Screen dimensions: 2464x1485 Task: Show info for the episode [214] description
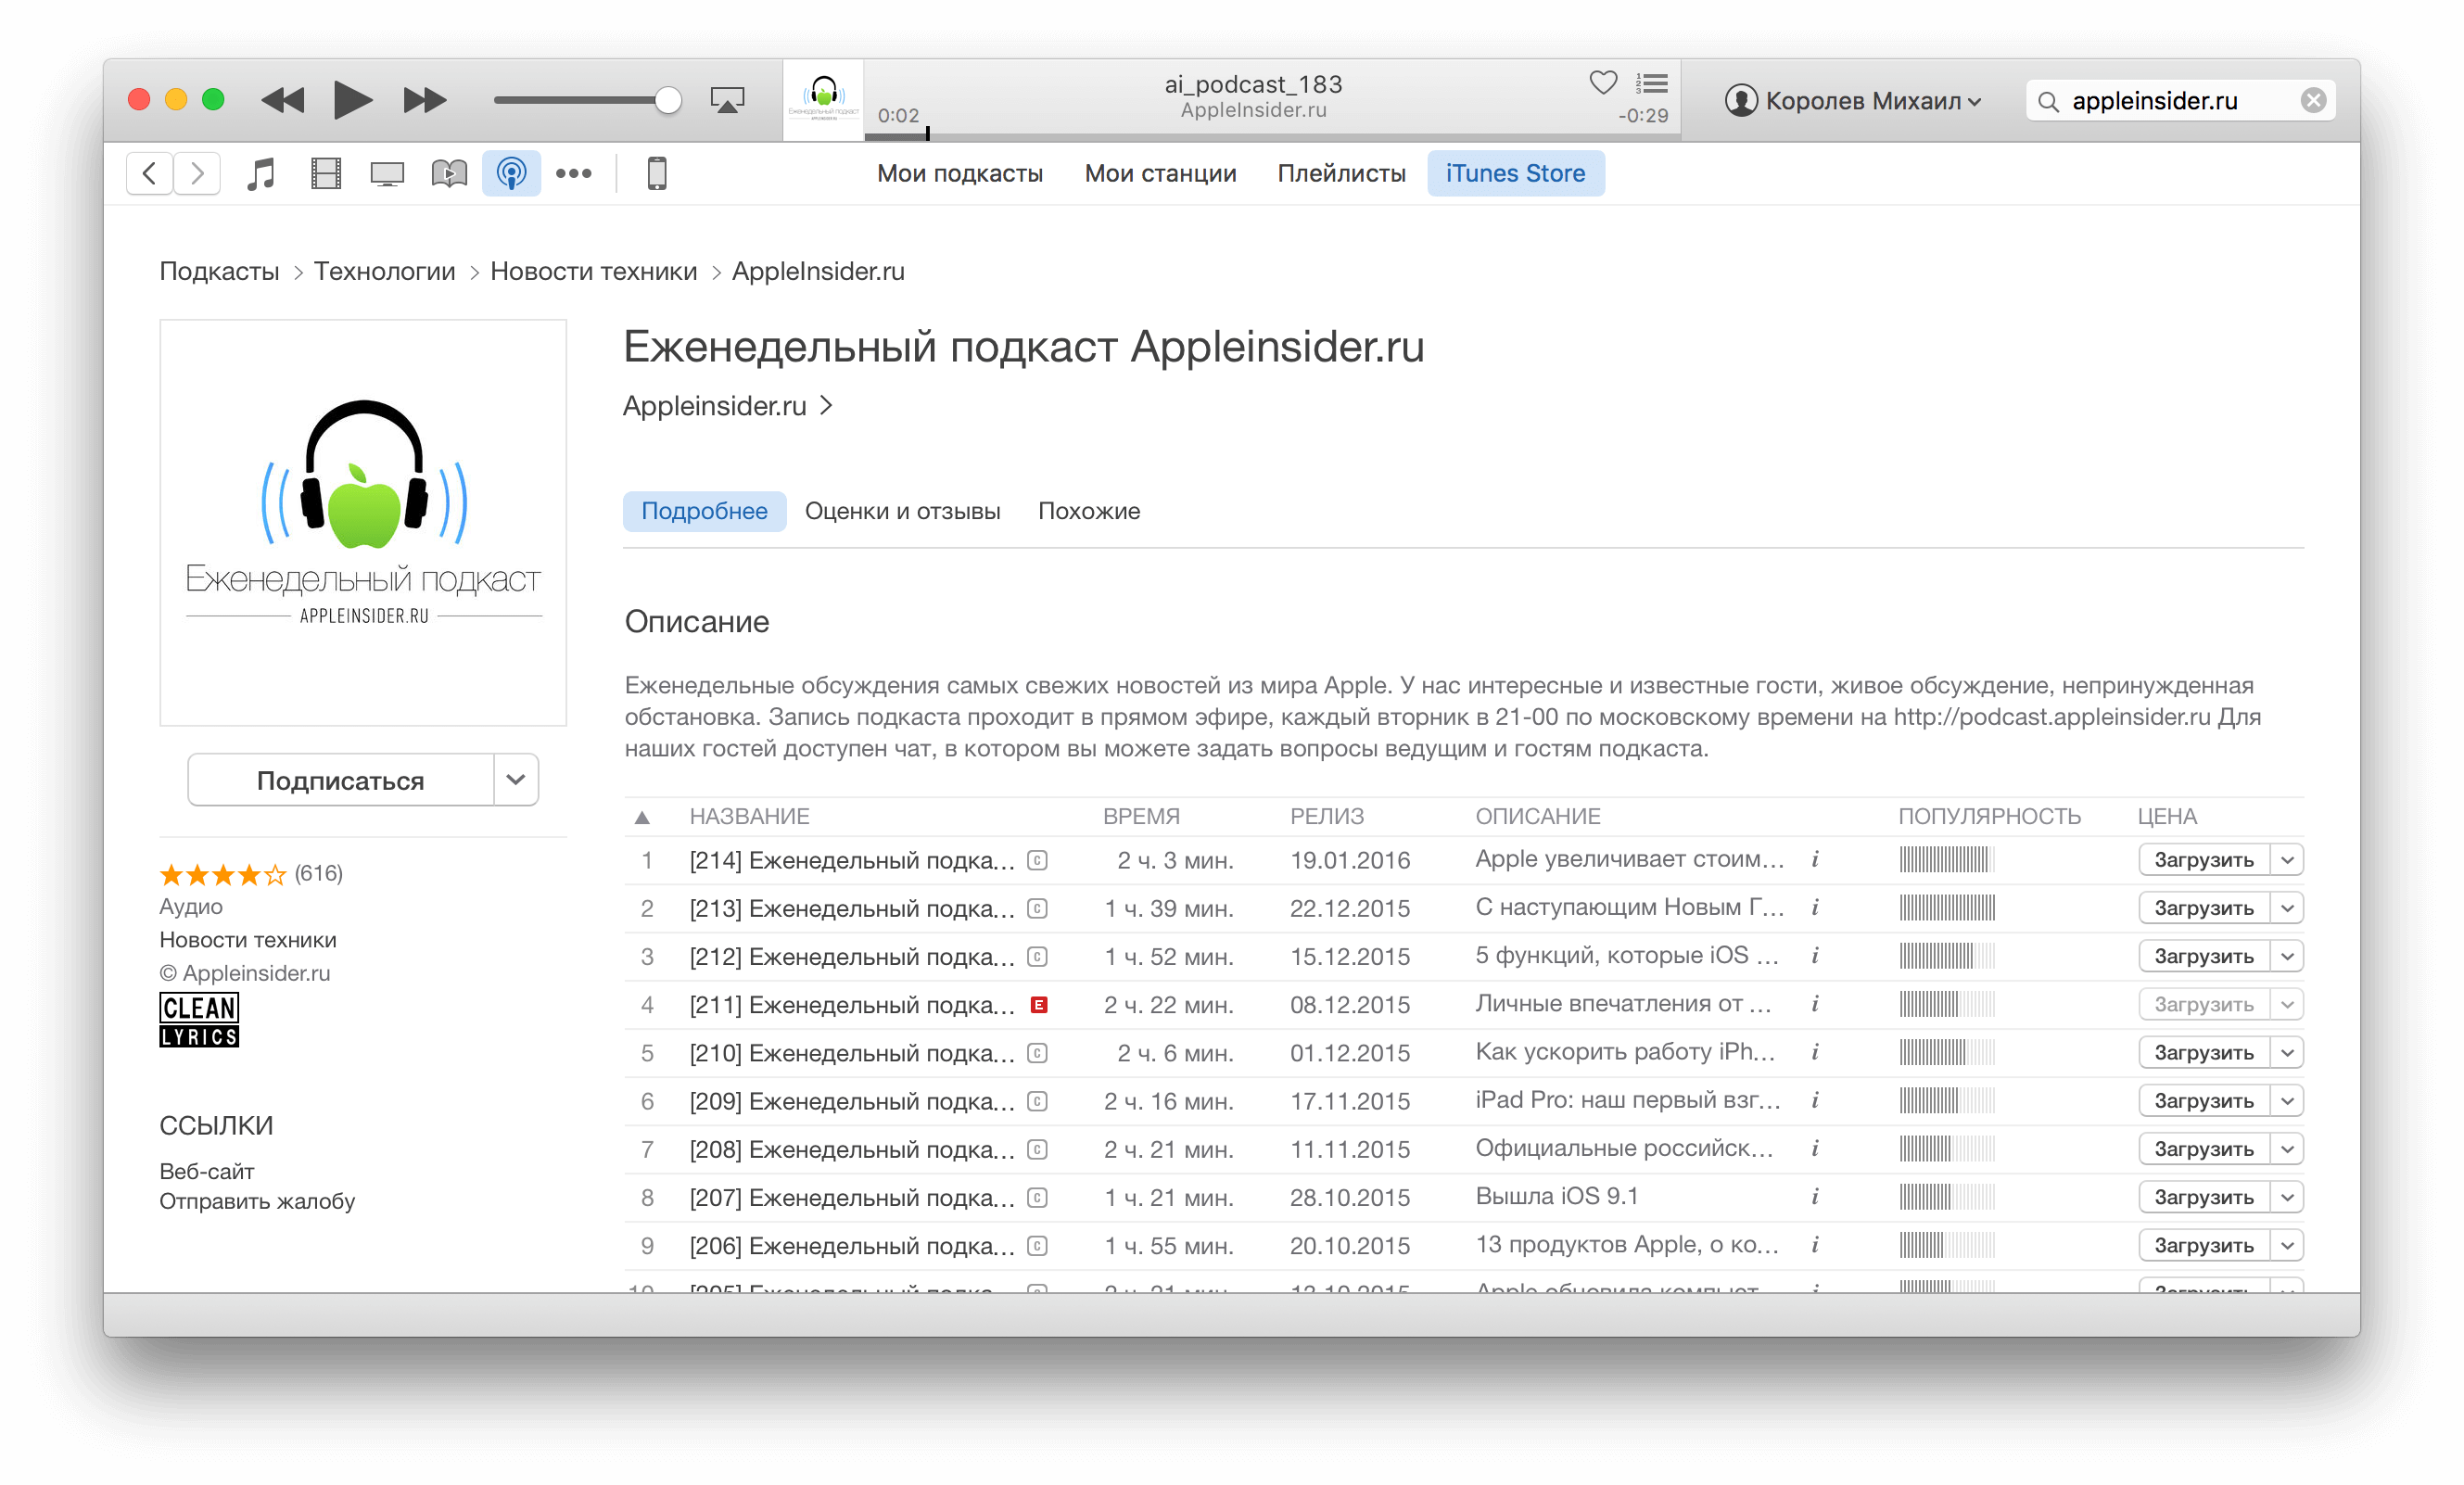pyautogui.click(x=1815, y=859)
